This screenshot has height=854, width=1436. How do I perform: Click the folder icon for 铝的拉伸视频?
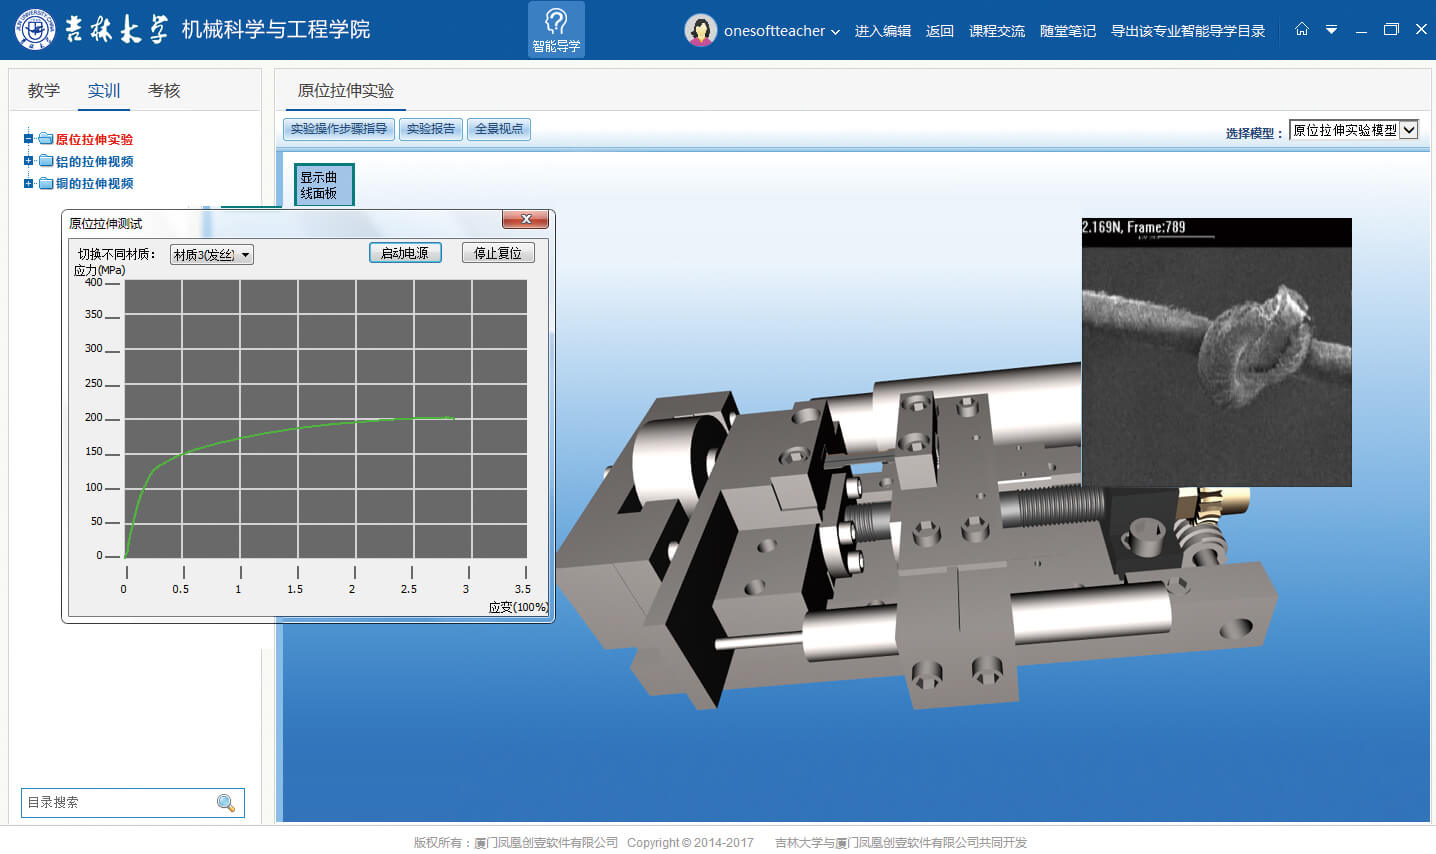click(x=46, y=161)
